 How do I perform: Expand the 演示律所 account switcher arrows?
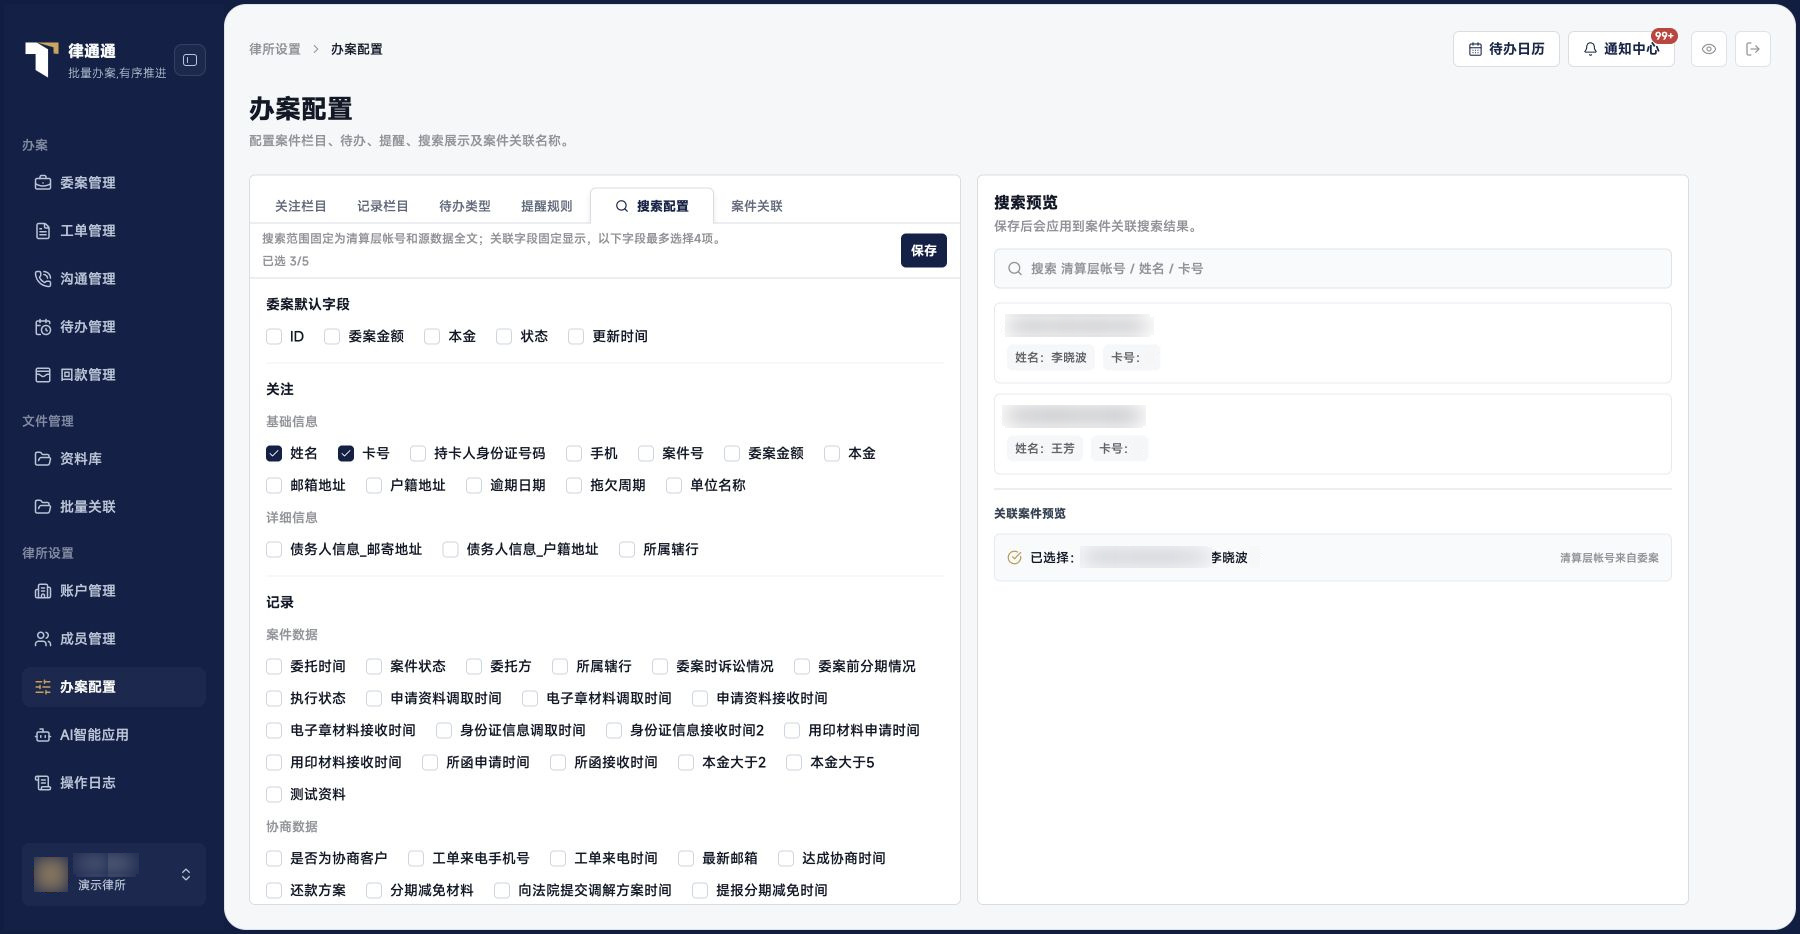[186, 875]
